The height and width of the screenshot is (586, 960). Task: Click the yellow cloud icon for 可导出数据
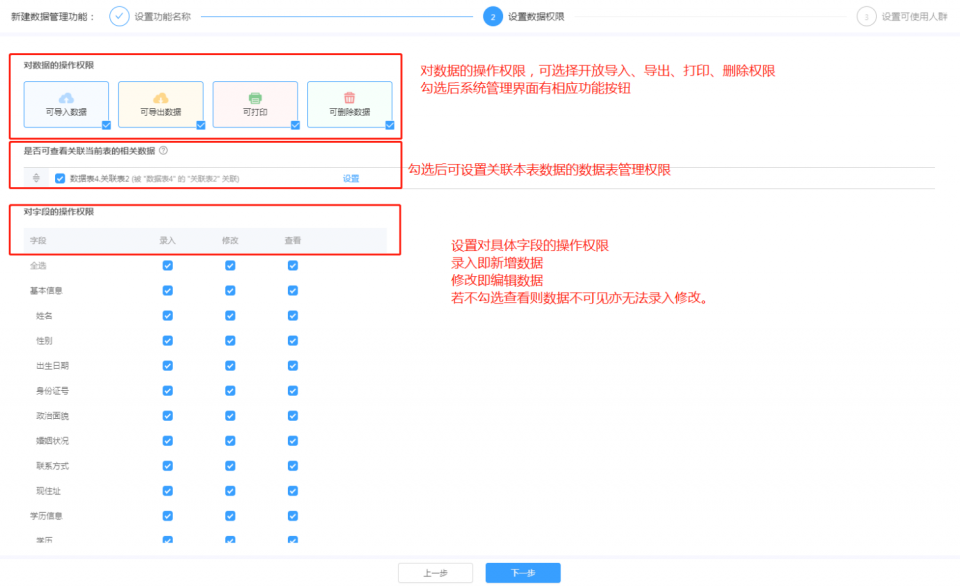(160, 98)
